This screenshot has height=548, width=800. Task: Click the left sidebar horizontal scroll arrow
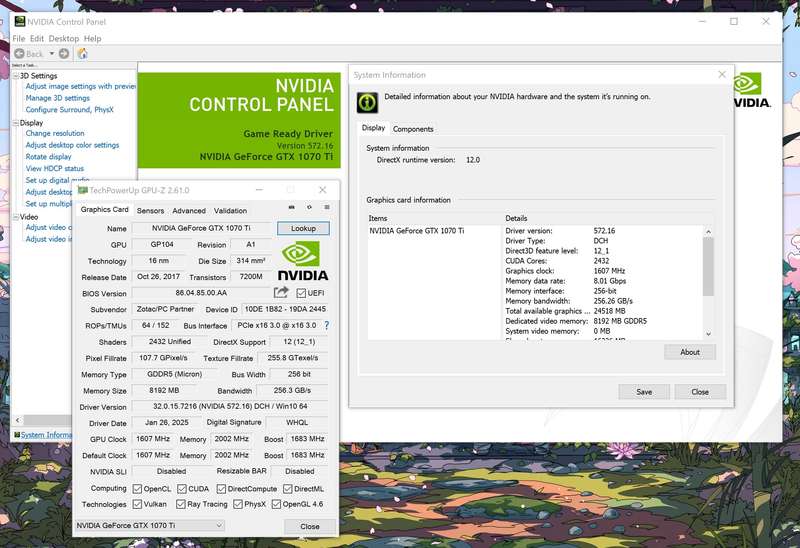(x=17, y=420)
